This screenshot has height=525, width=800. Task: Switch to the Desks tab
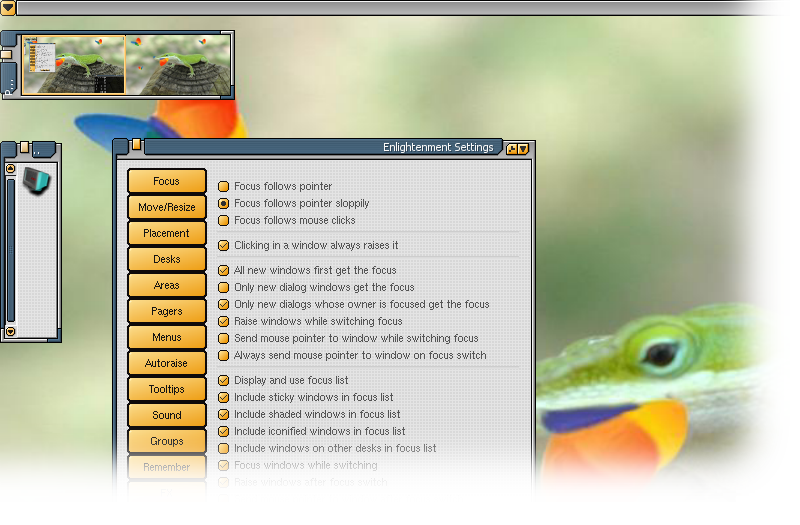[167, 259]
